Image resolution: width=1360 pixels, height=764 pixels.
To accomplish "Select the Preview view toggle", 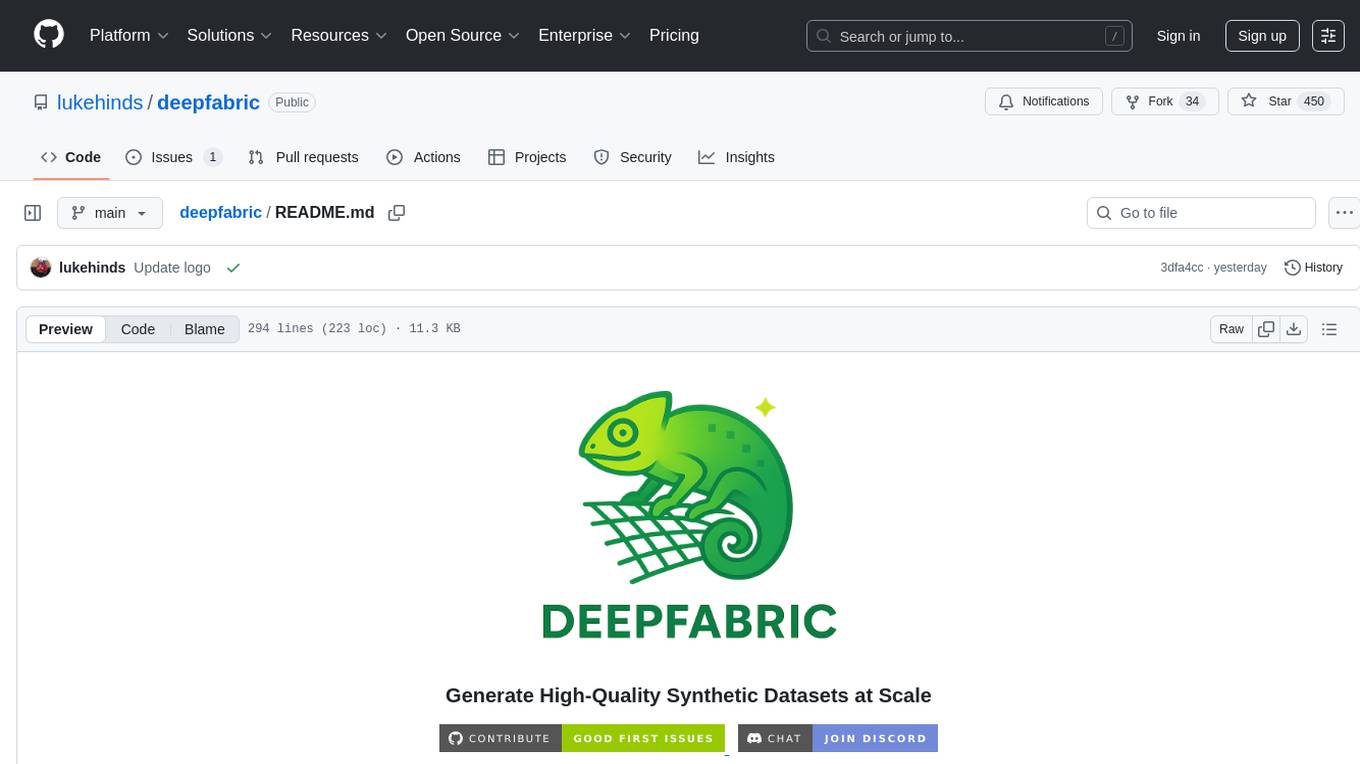I will click(x=66, y=329).
